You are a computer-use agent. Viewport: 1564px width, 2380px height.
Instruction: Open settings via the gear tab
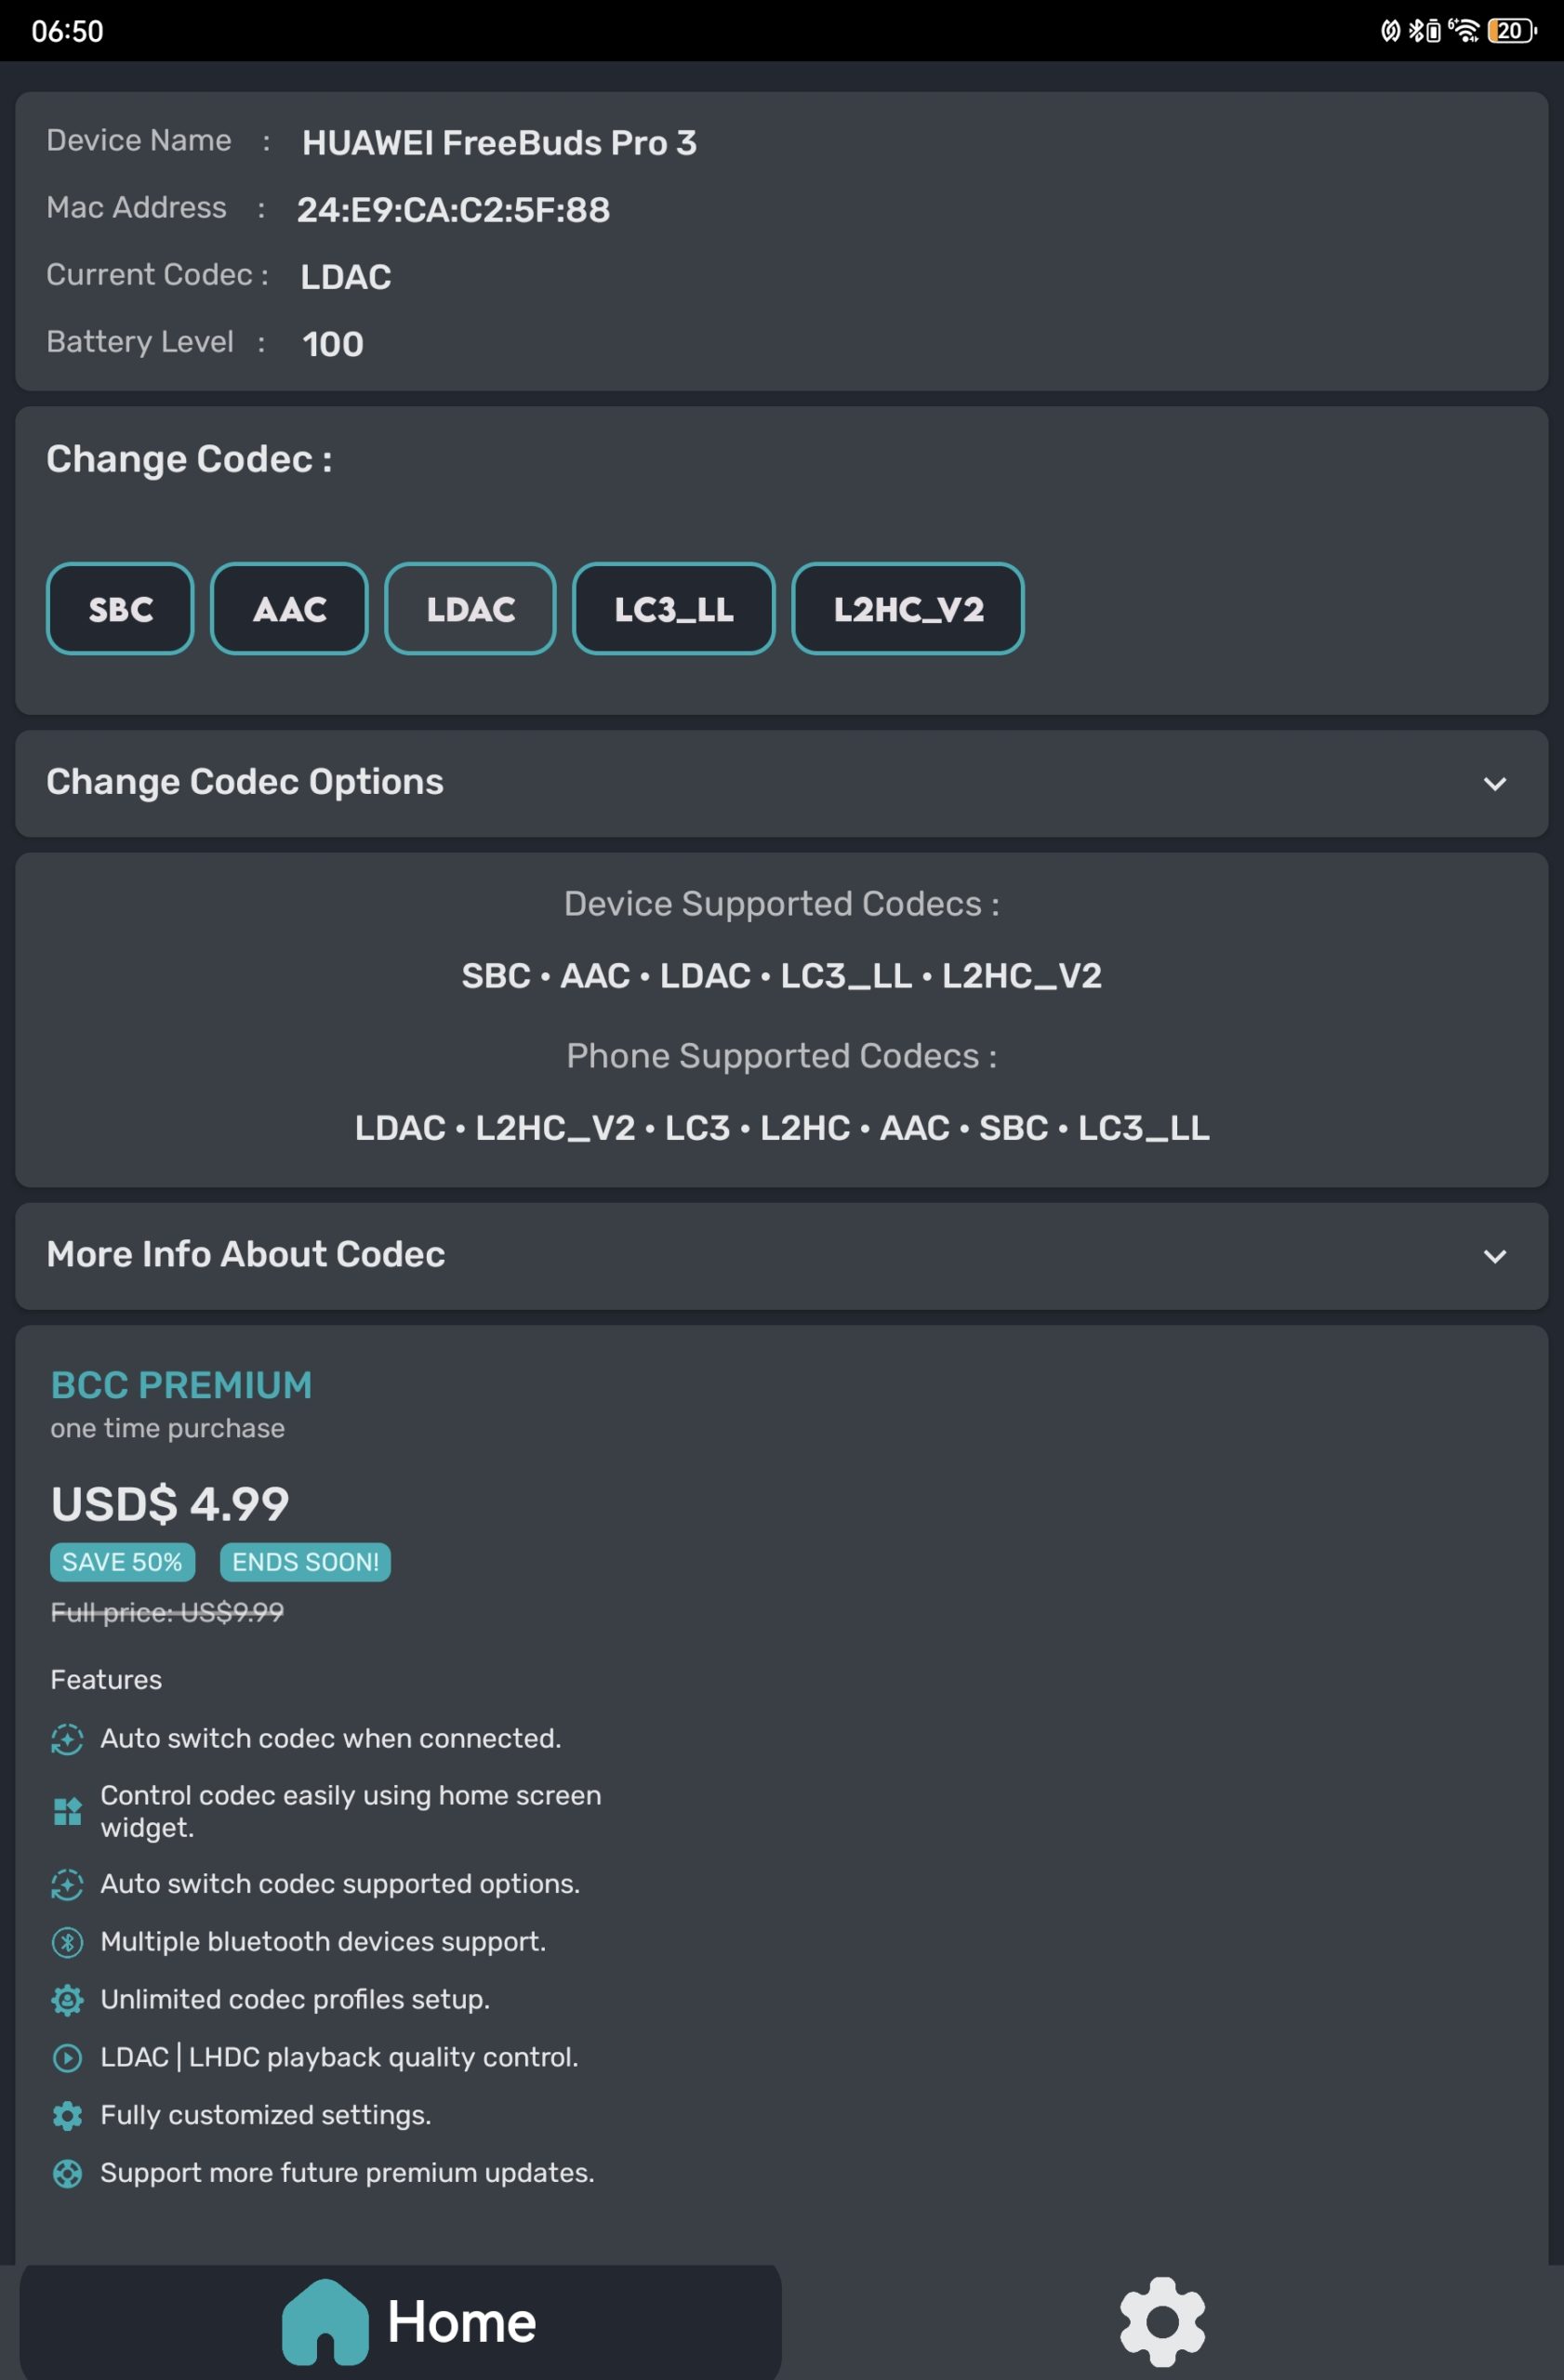(x=1162, y=2322)
